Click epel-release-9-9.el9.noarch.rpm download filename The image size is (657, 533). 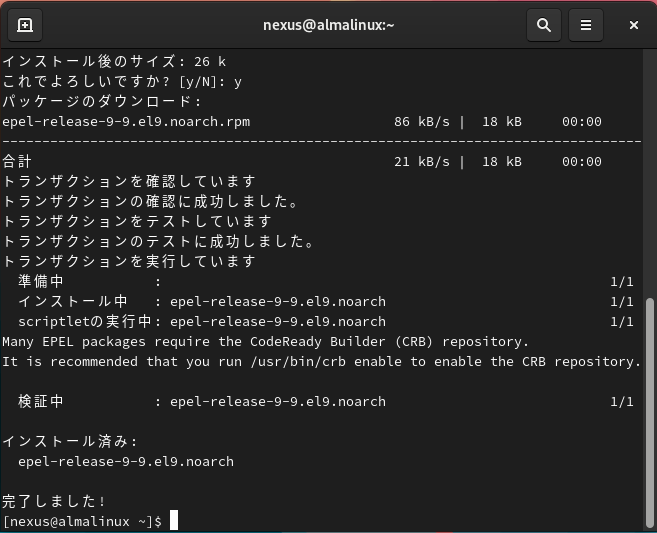coord(126,121)
